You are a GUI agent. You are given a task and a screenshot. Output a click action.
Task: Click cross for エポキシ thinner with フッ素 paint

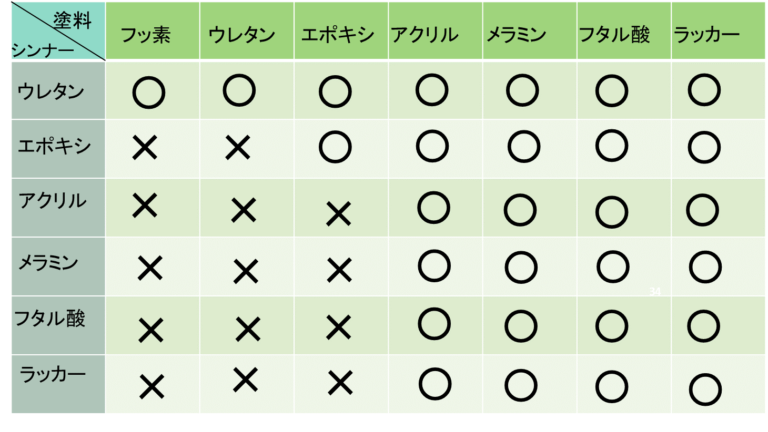coord(145,148)
